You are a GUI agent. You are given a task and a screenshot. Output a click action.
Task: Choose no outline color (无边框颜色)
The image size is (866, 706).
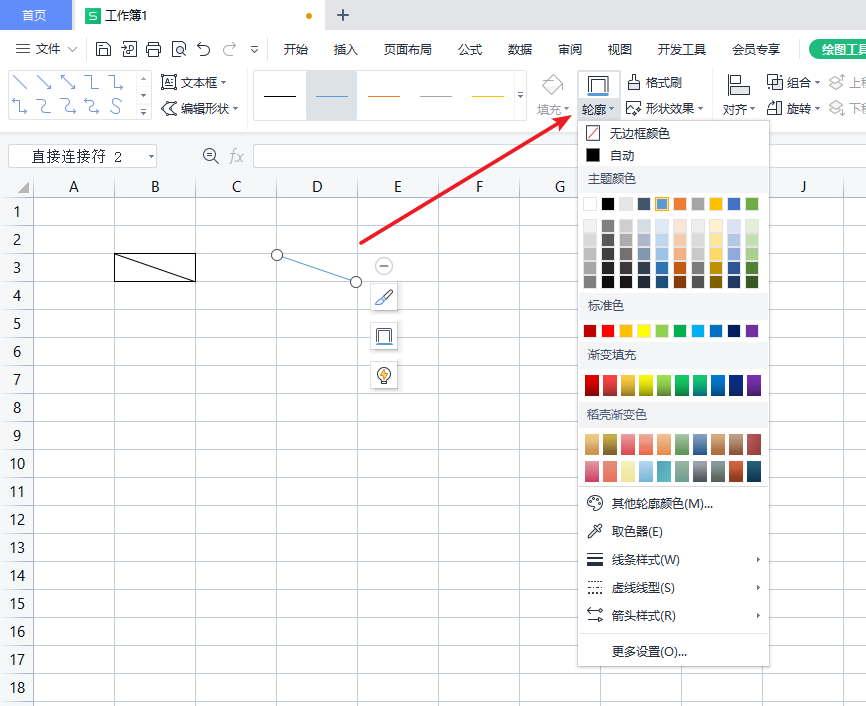639,133
